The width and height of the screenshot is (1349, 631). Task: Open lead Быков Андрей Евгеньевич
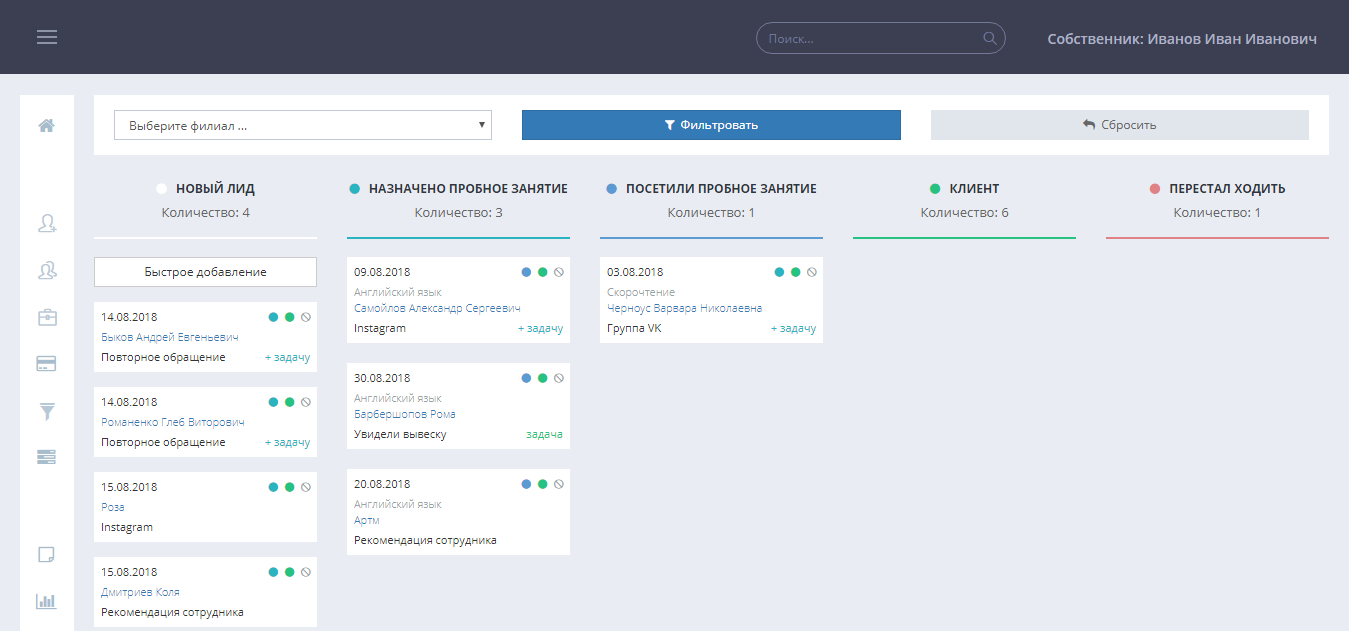click(170, 337)
